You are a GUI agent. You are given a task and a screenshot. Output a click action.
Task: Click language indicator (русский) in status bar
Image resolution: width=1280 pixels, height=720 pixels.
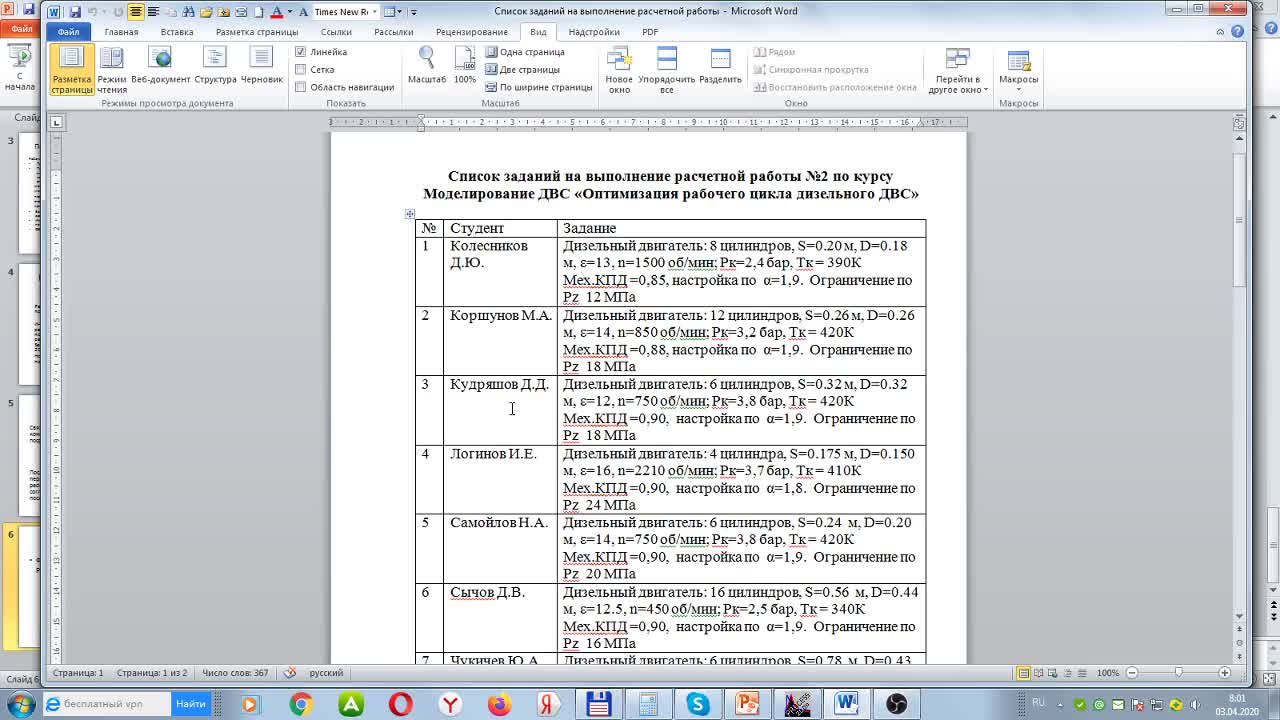click(326, 673)
